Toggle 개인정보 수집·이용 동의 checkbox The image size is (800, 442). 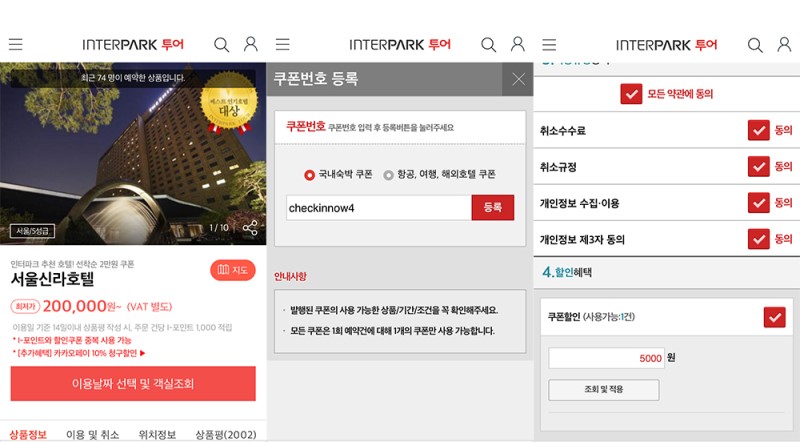coord(759,203)
